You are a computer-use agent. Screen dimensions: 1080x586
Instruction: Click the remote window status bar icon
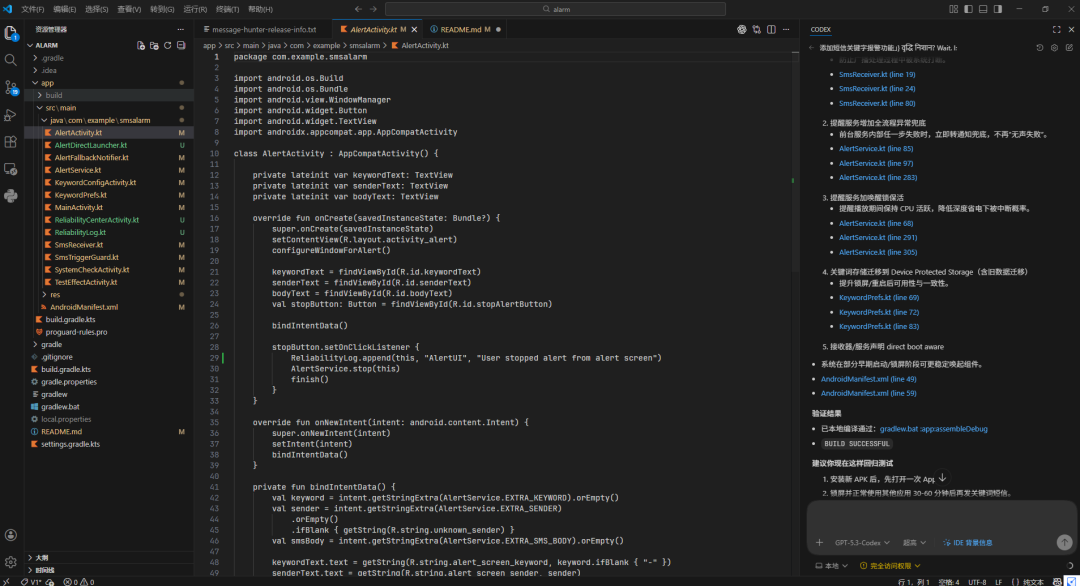[6, 582]
